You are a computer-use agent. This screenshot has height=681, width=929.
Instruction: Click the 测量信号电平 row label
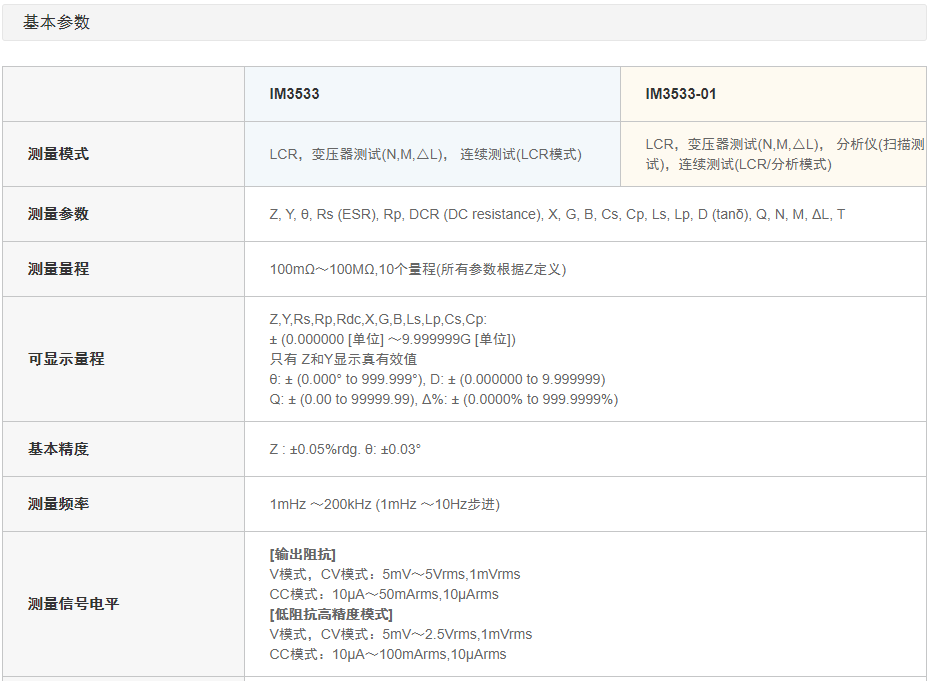(x=73, y=604)
